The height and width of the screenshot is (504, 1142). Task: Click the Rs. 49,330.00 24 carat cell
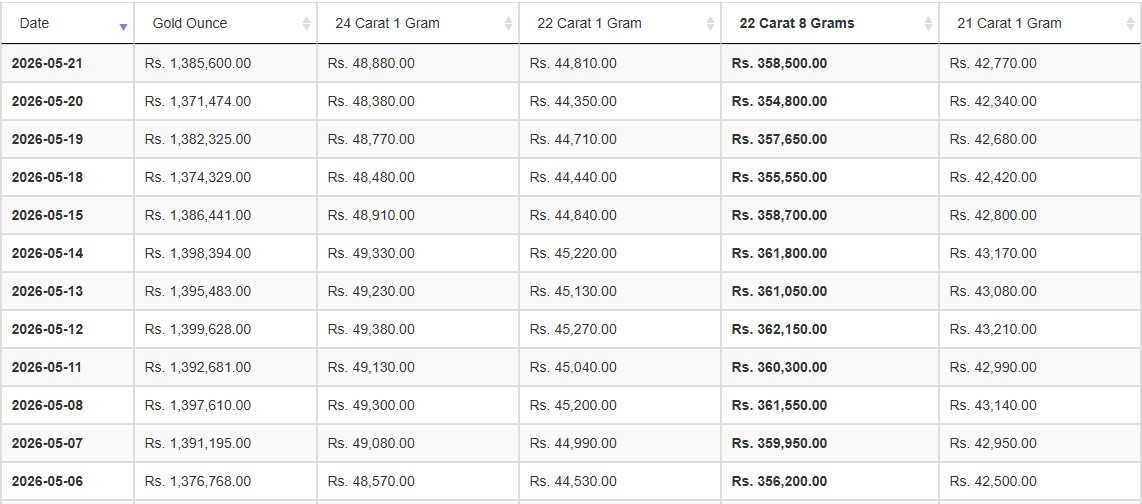pyautogui.click(x=418, y=253)
